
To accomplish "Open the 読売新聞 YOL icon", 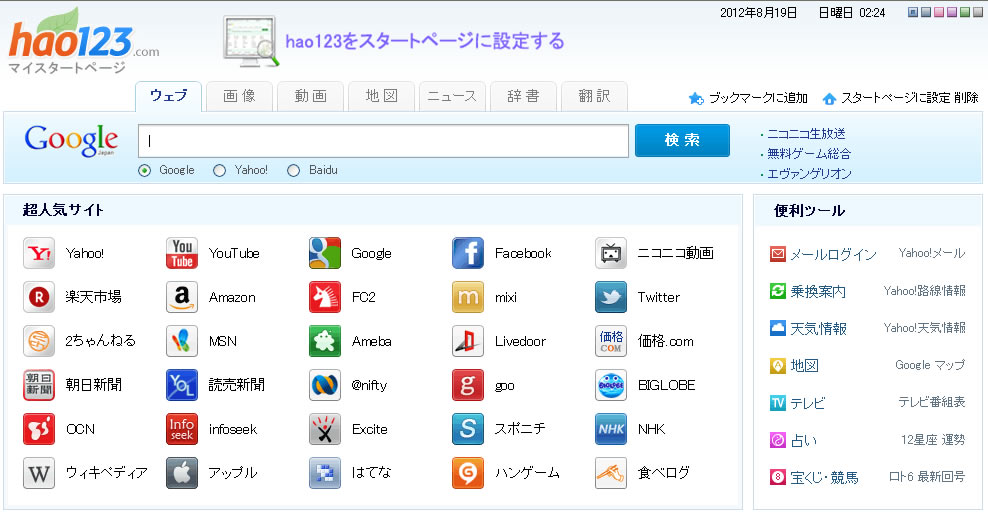I will [x=181, y=385].
